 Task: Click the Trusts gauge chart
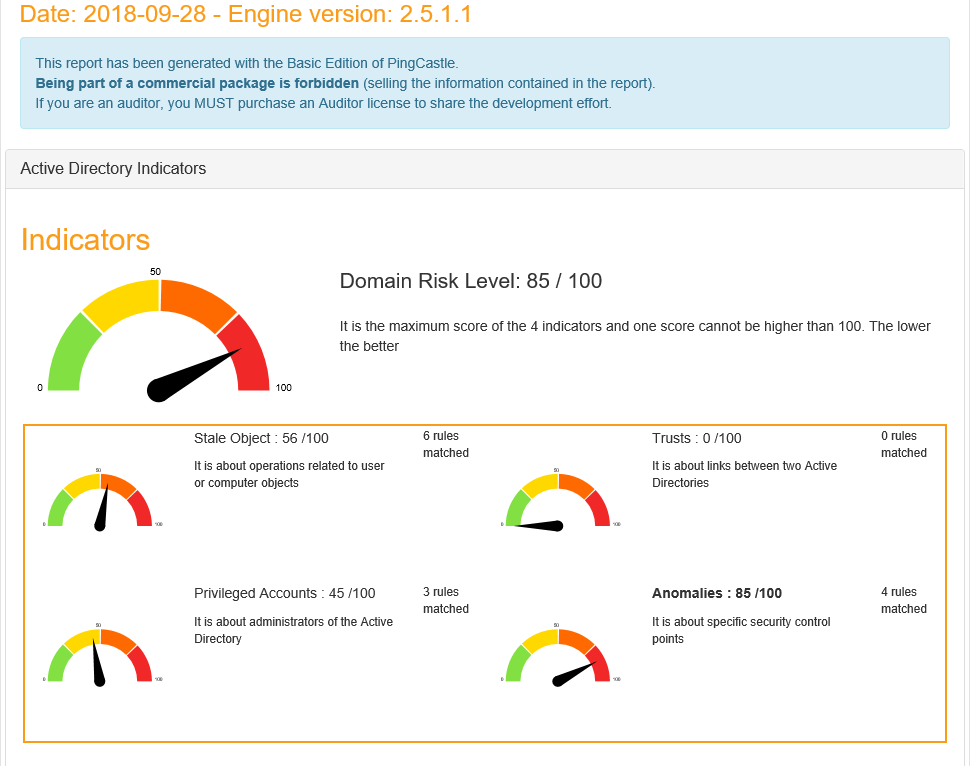click(558, 502)
